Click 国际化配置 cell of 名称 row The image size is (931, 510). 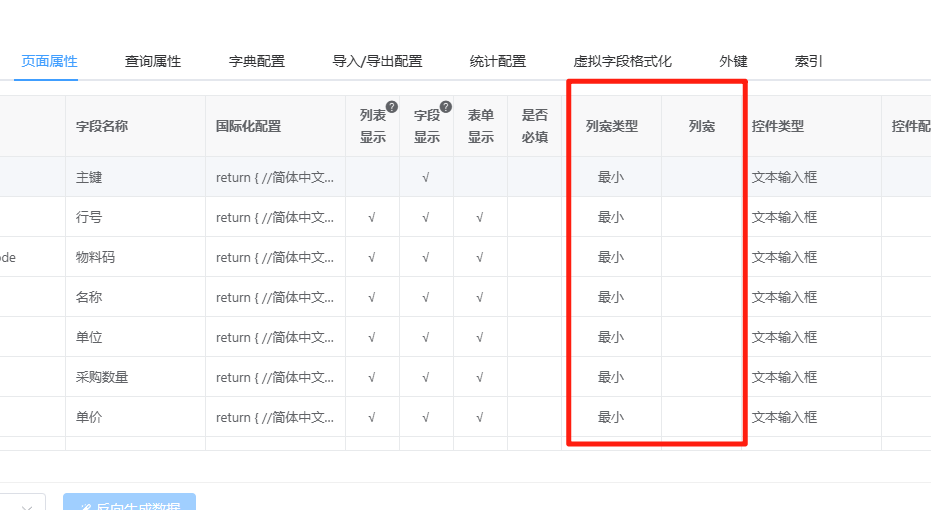[276, 297]
